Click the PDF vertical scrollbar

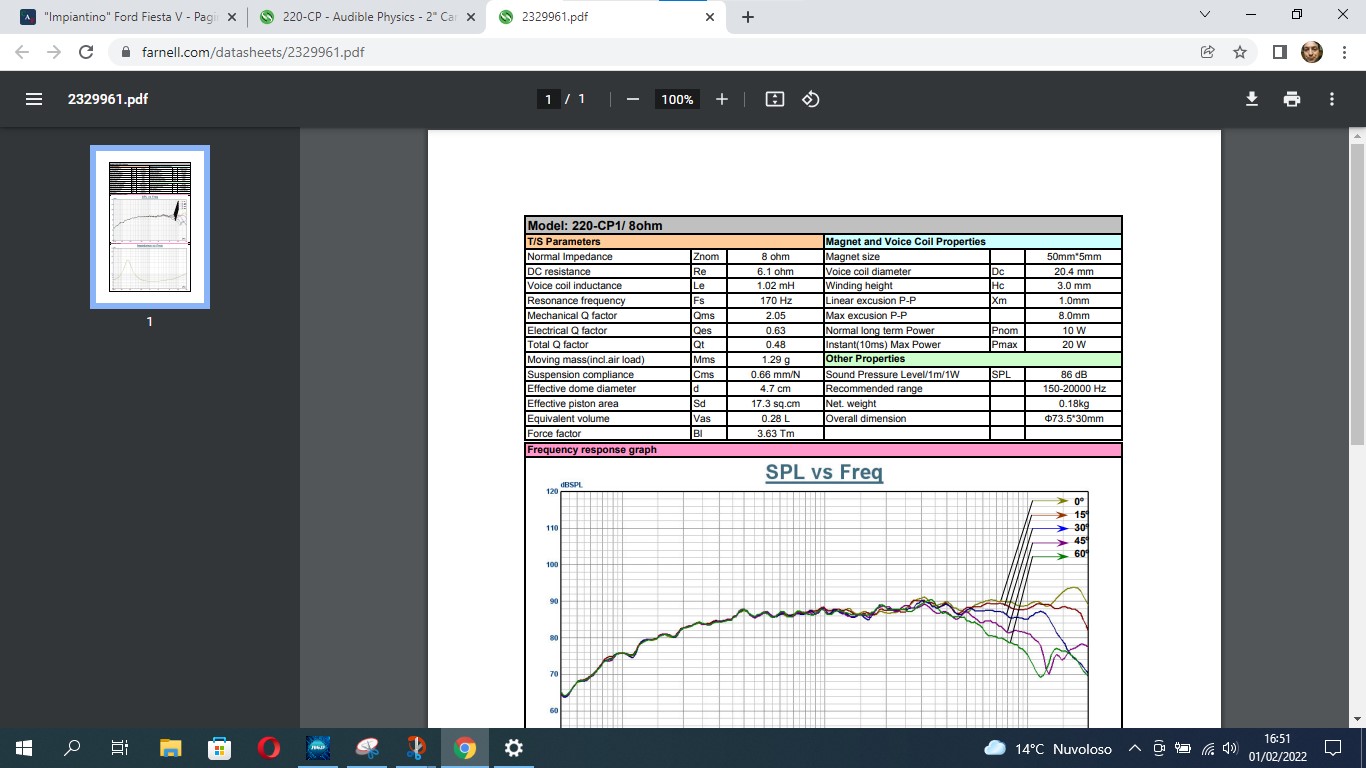[x=1357, y=295]
